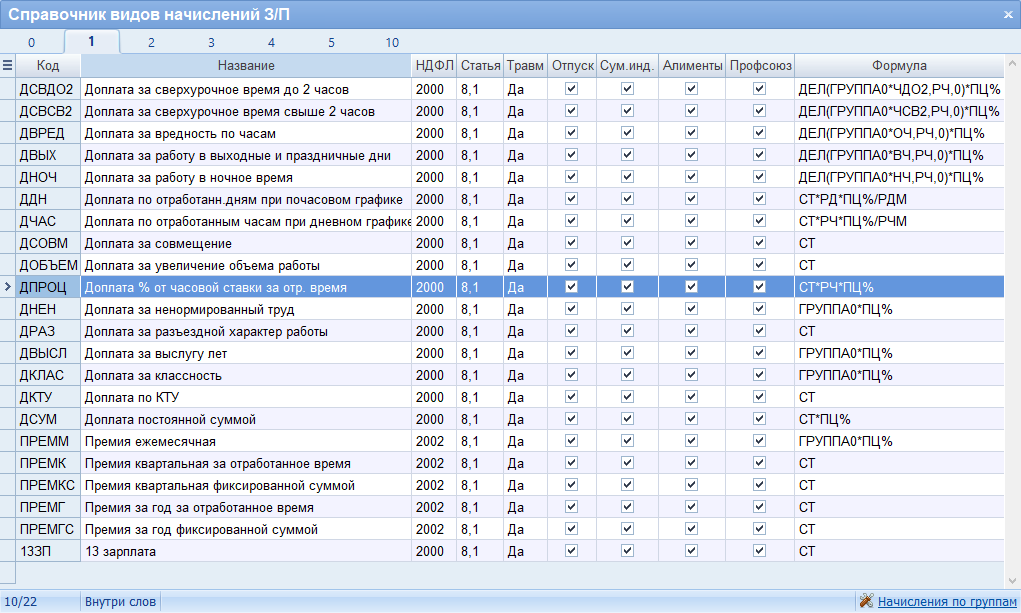The width and height of the screenshot is (1021, 613).
Task: Uncheck Алименты for the ПРЕММ row
Action: [691, 441]
